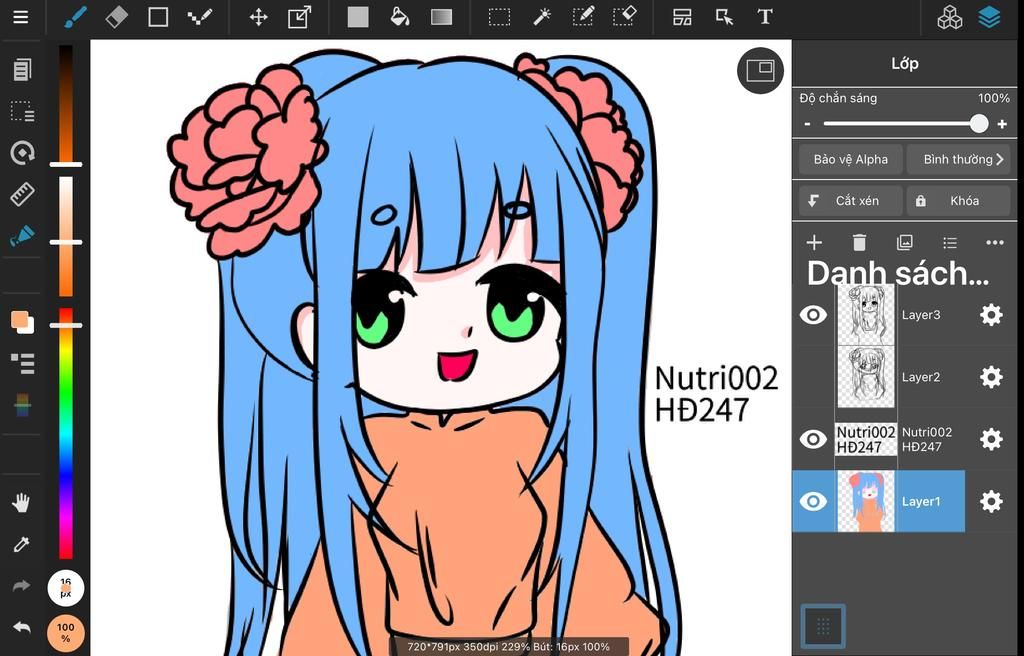Select the Nutri002 HĐ247 layer thumbnail
Viewport: 1024px width, 656px height.
[x=866, y=439]
